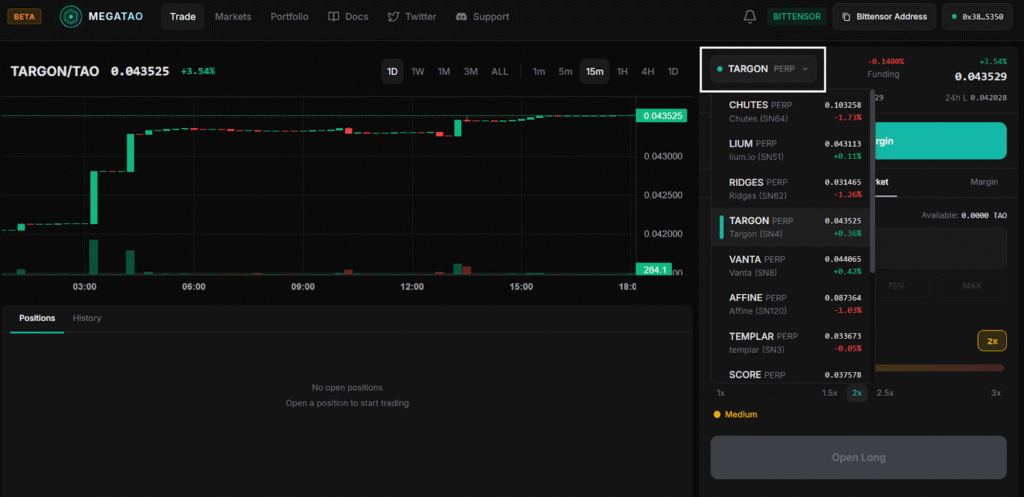1024x497 pixels.
Task: Select the 2x leverage preset
Action: click(x=856, y=393)
